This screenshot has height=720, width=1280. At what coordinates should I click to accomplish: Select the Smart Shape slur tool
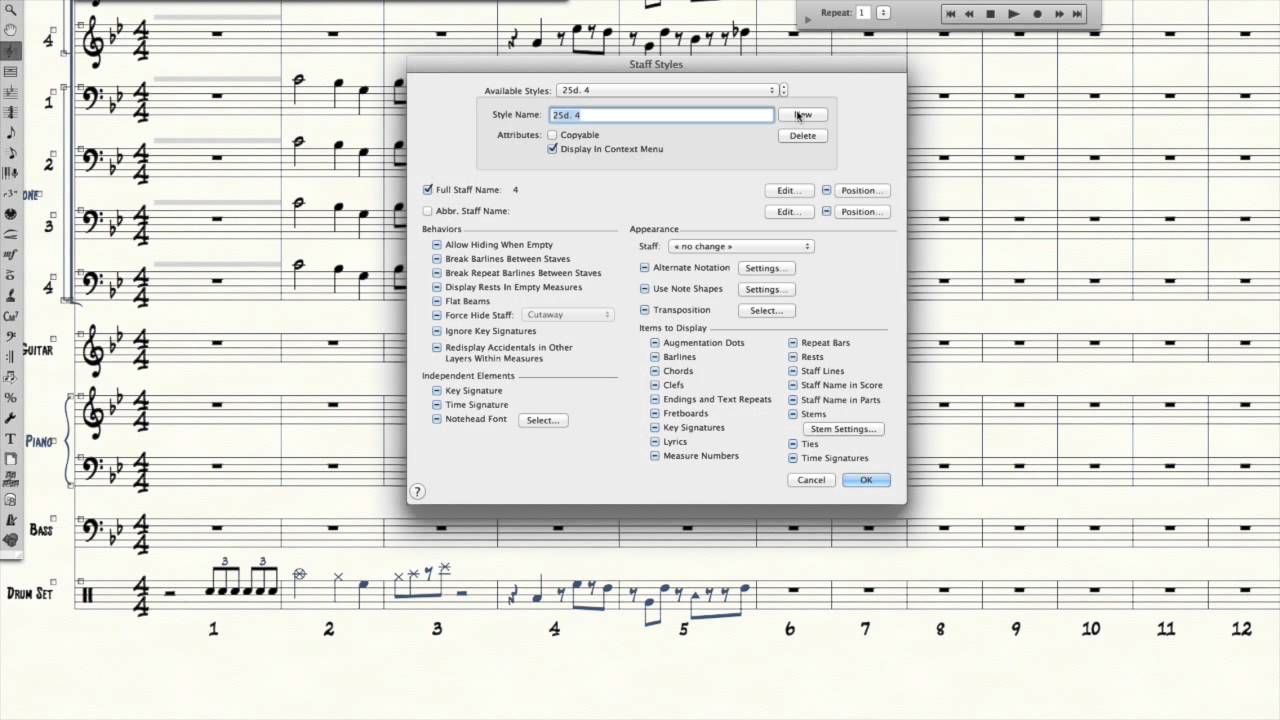coord(10,234)
